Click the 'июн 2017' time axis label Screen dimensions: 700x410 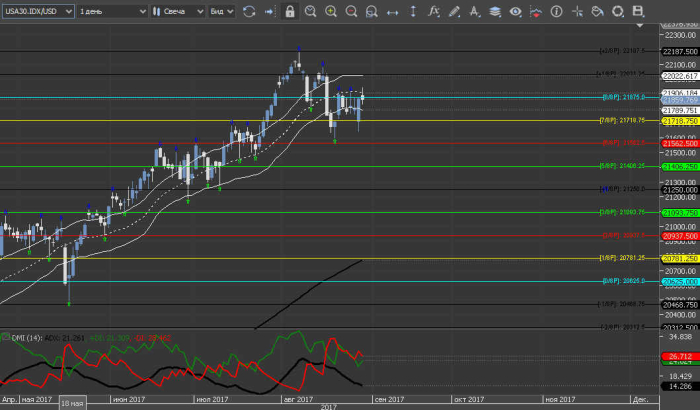pos(129,399)
